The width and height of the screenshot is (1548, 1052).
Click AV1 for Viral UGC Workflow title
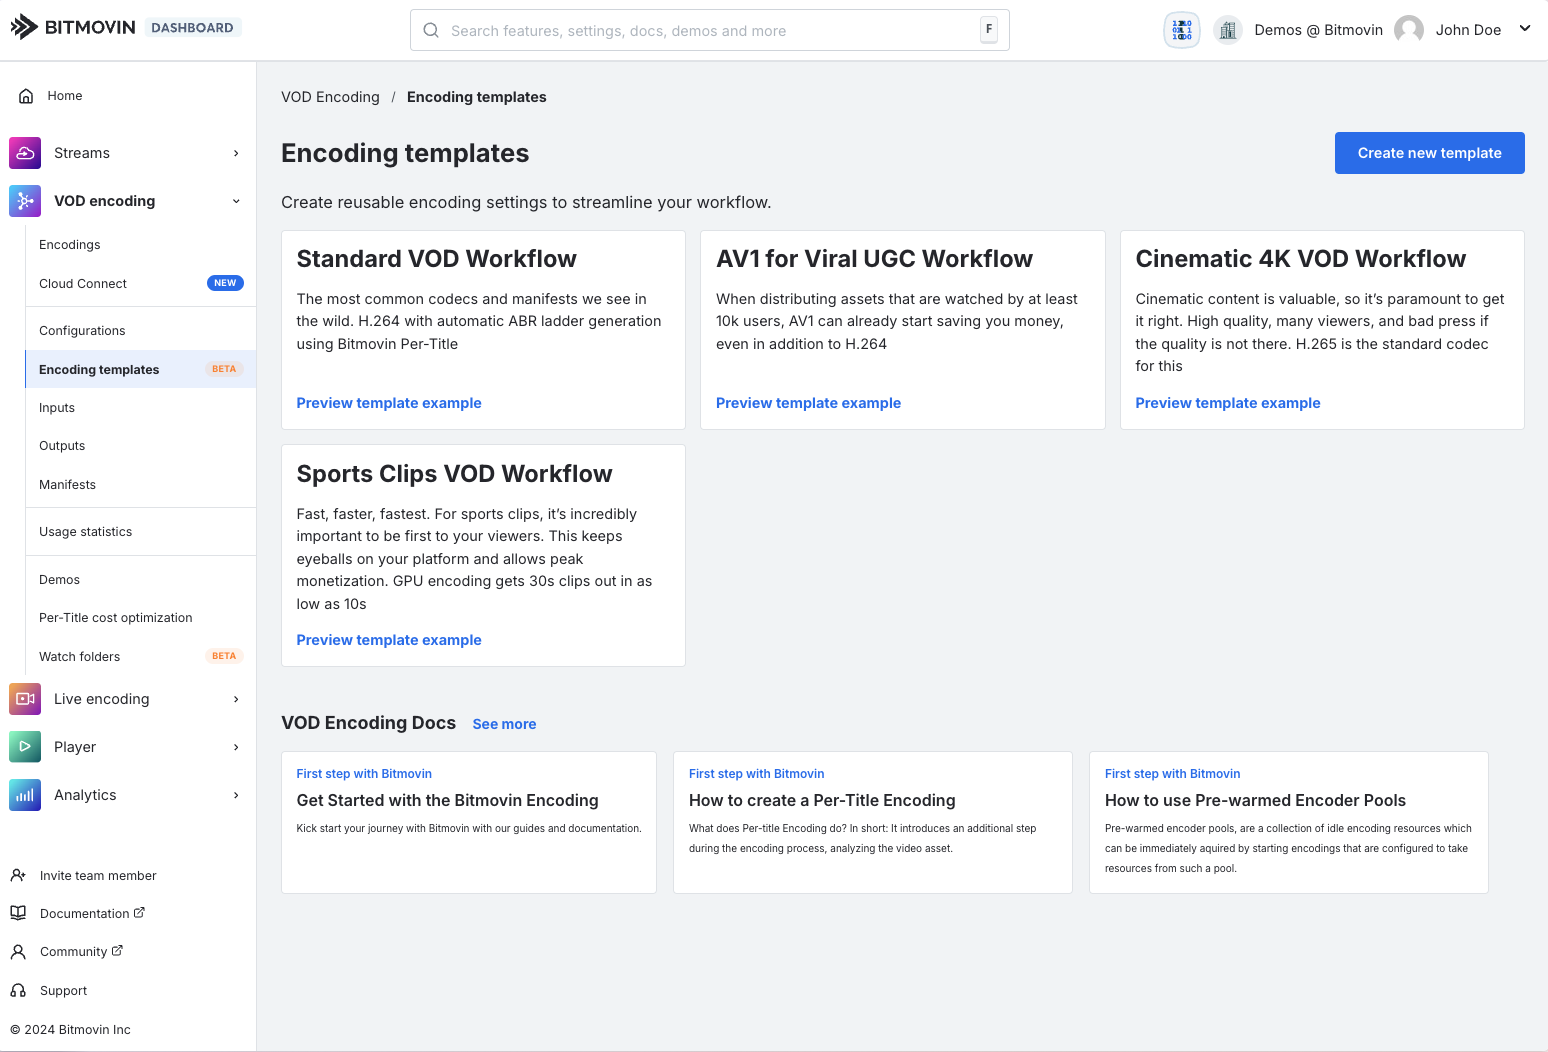874,259
